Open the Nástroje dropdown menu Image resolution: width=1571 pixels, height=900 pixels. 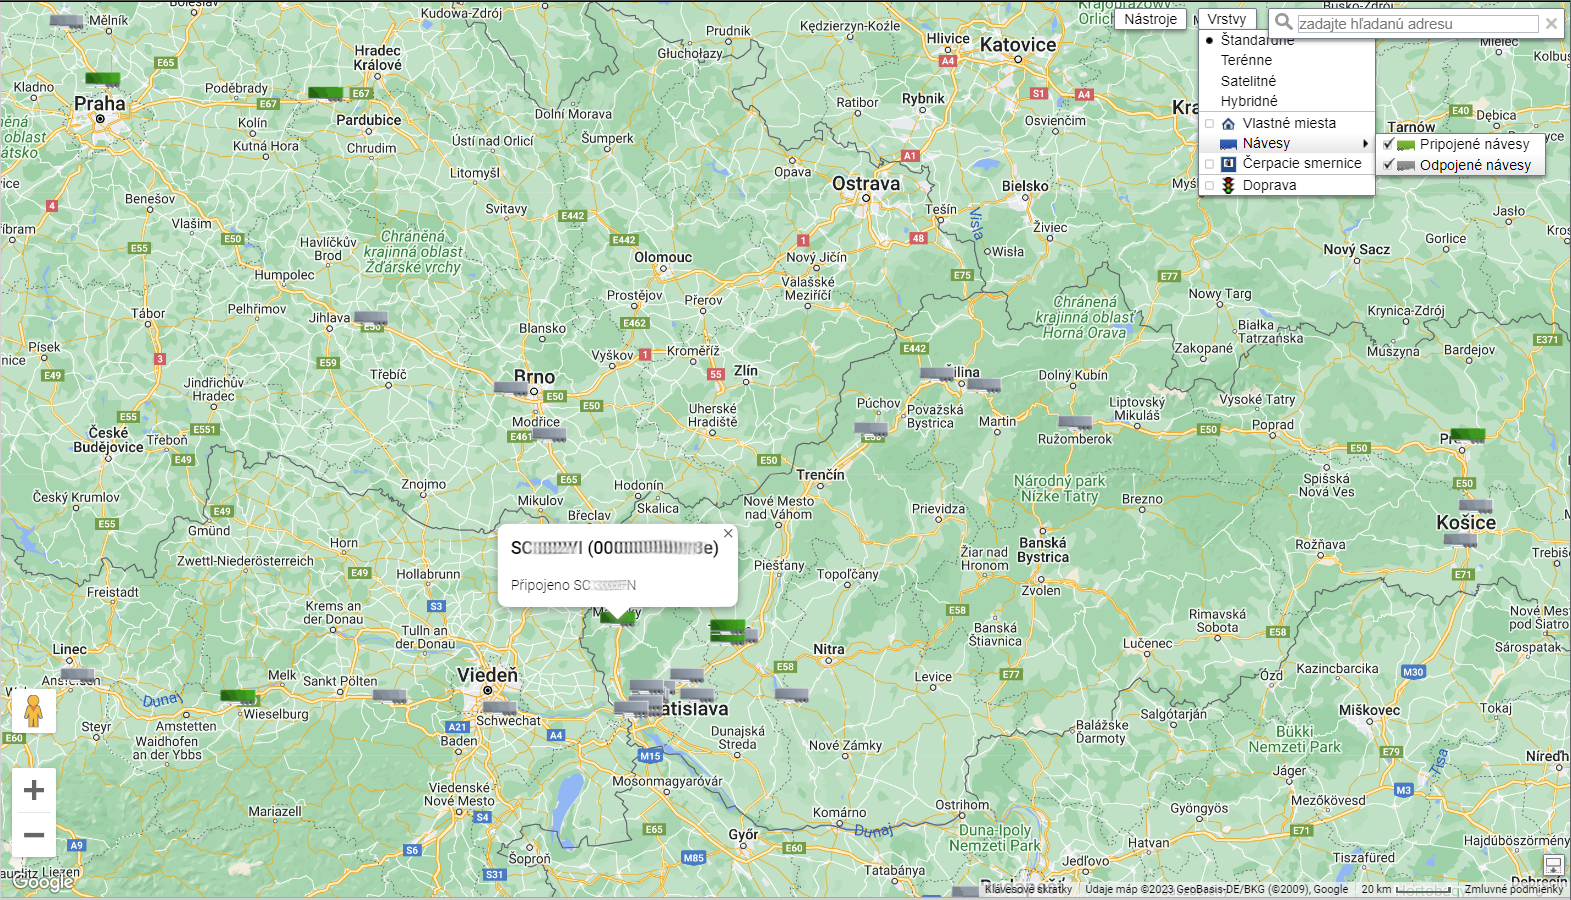tap(1150, 19)
